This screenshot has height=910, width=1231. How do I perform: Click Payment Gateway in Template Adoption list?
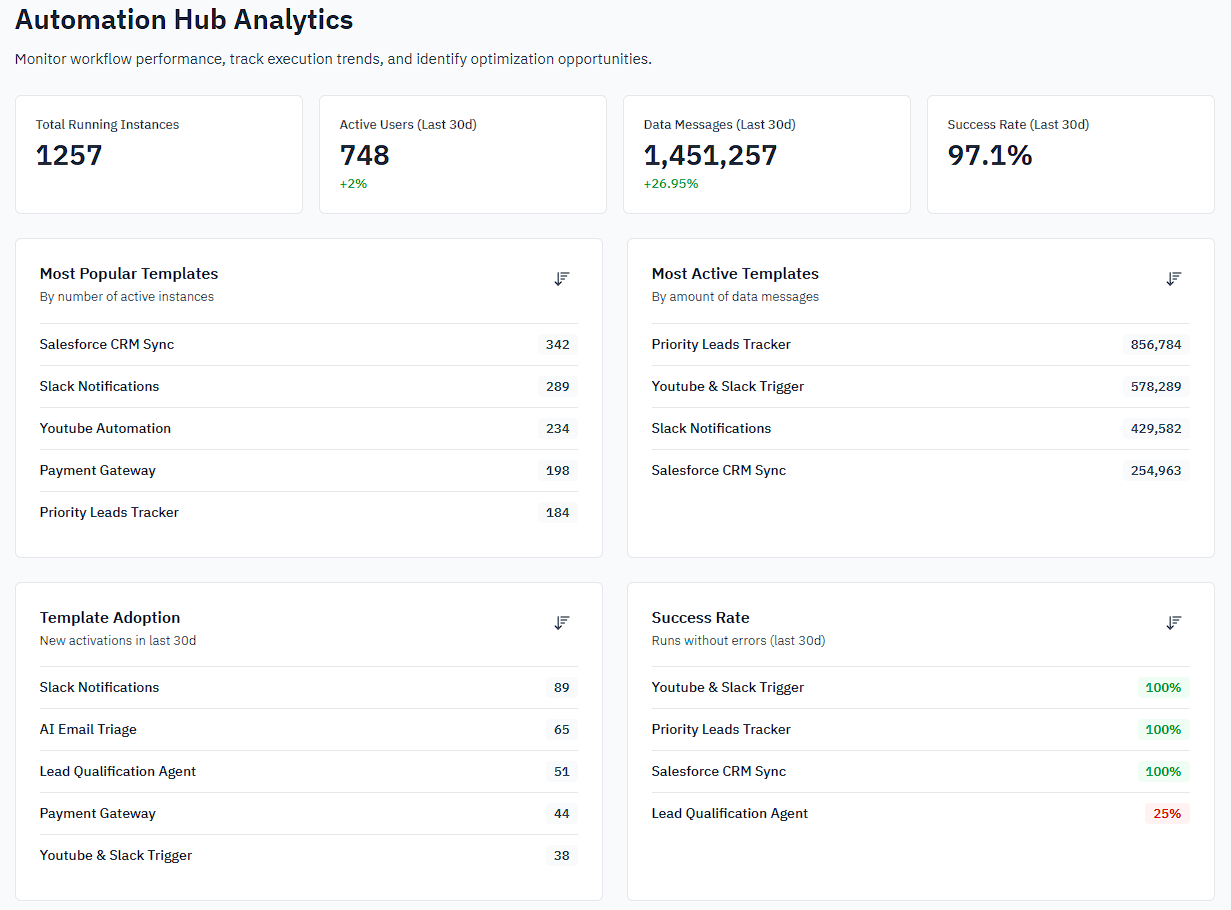tap(309, 814)
